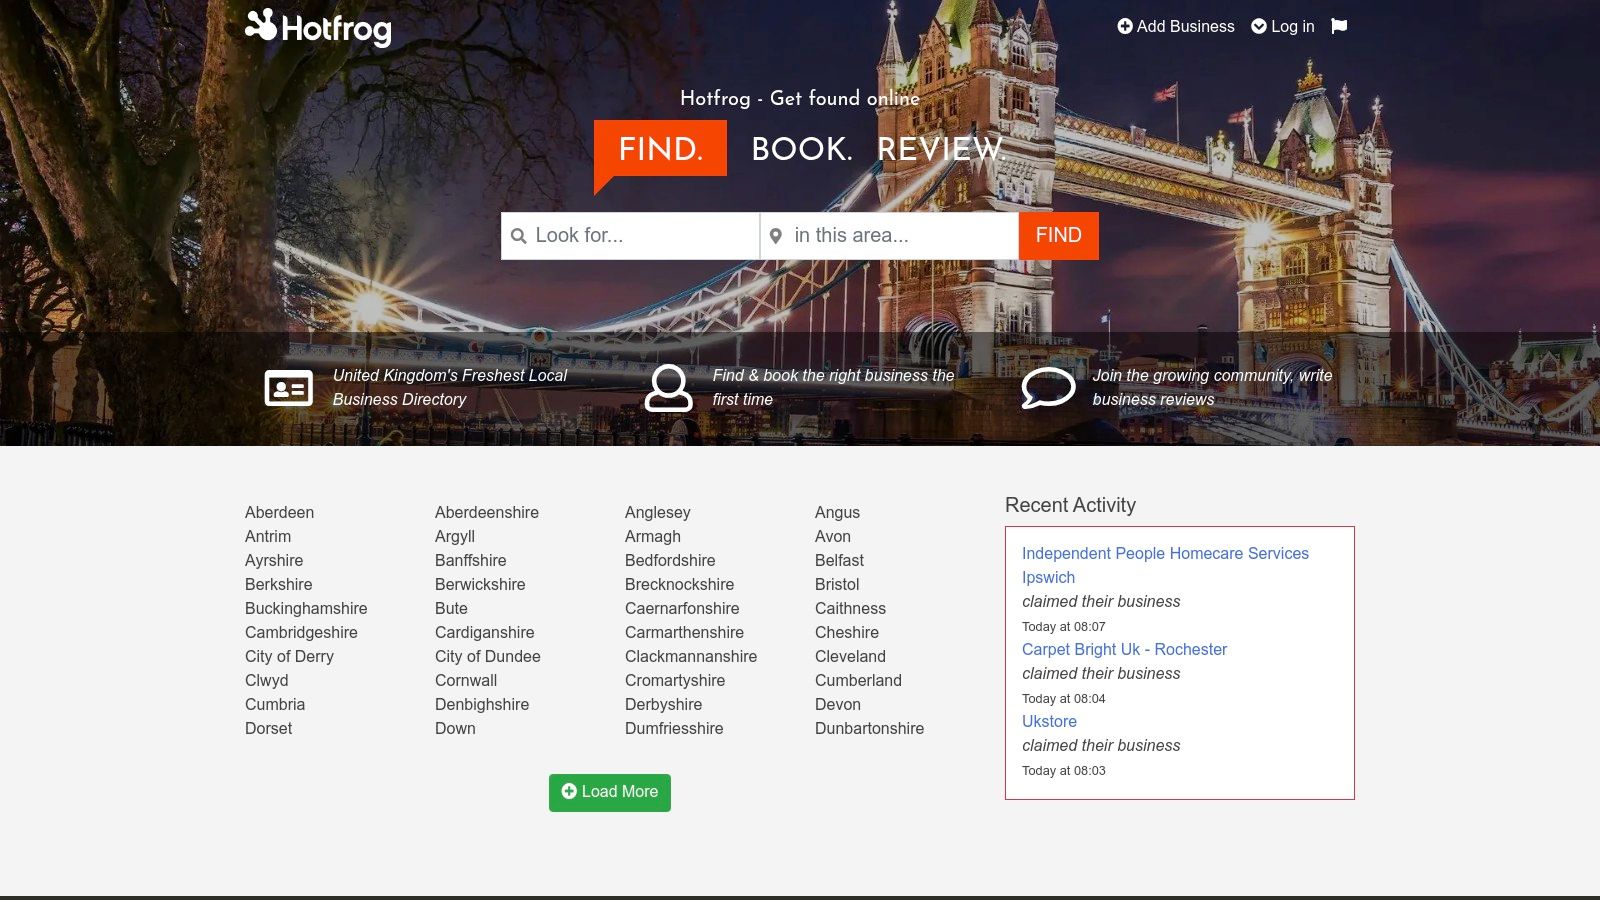Click the orange FIND button
The height and width of the screenshot is (900, 1600).
pos(1059,236)
